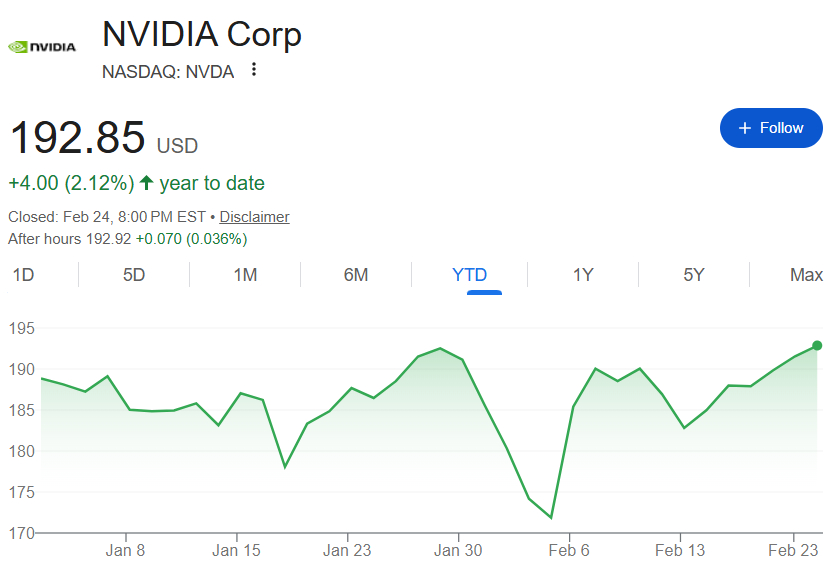Show the 5Y price chart
Viewport: 836px width, 572px height.
694,275
